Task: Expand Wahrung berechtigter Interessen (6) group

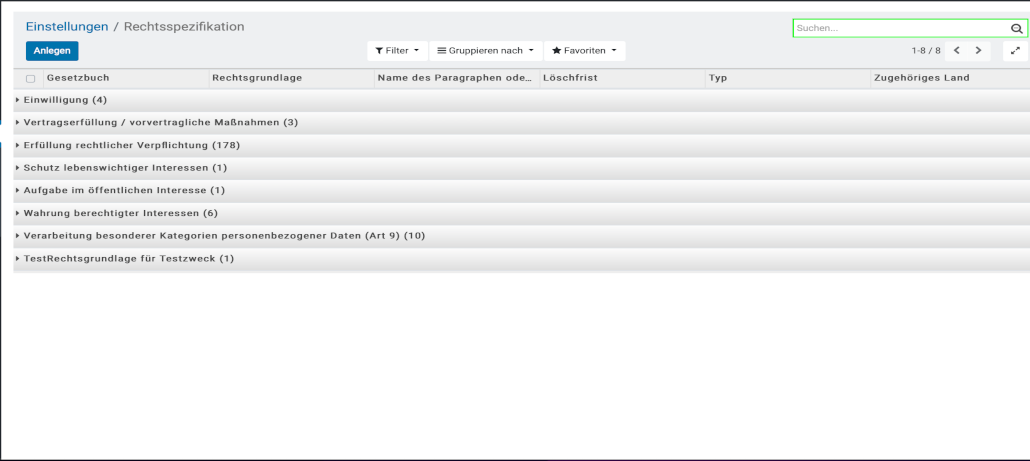Action: [120, 213]
